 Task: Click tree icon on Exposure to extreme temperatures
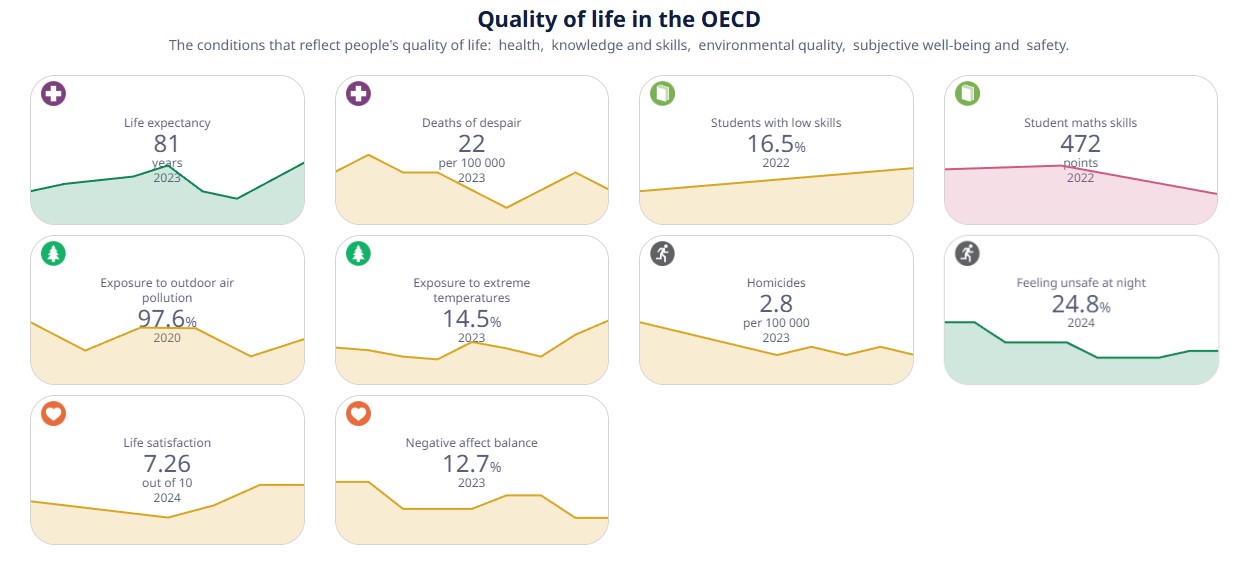[x=358, y=254]
